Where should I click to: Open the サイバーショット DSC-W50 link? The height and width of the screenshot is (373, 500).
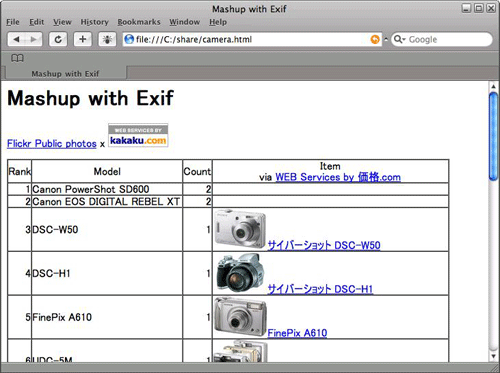(324, 245)
